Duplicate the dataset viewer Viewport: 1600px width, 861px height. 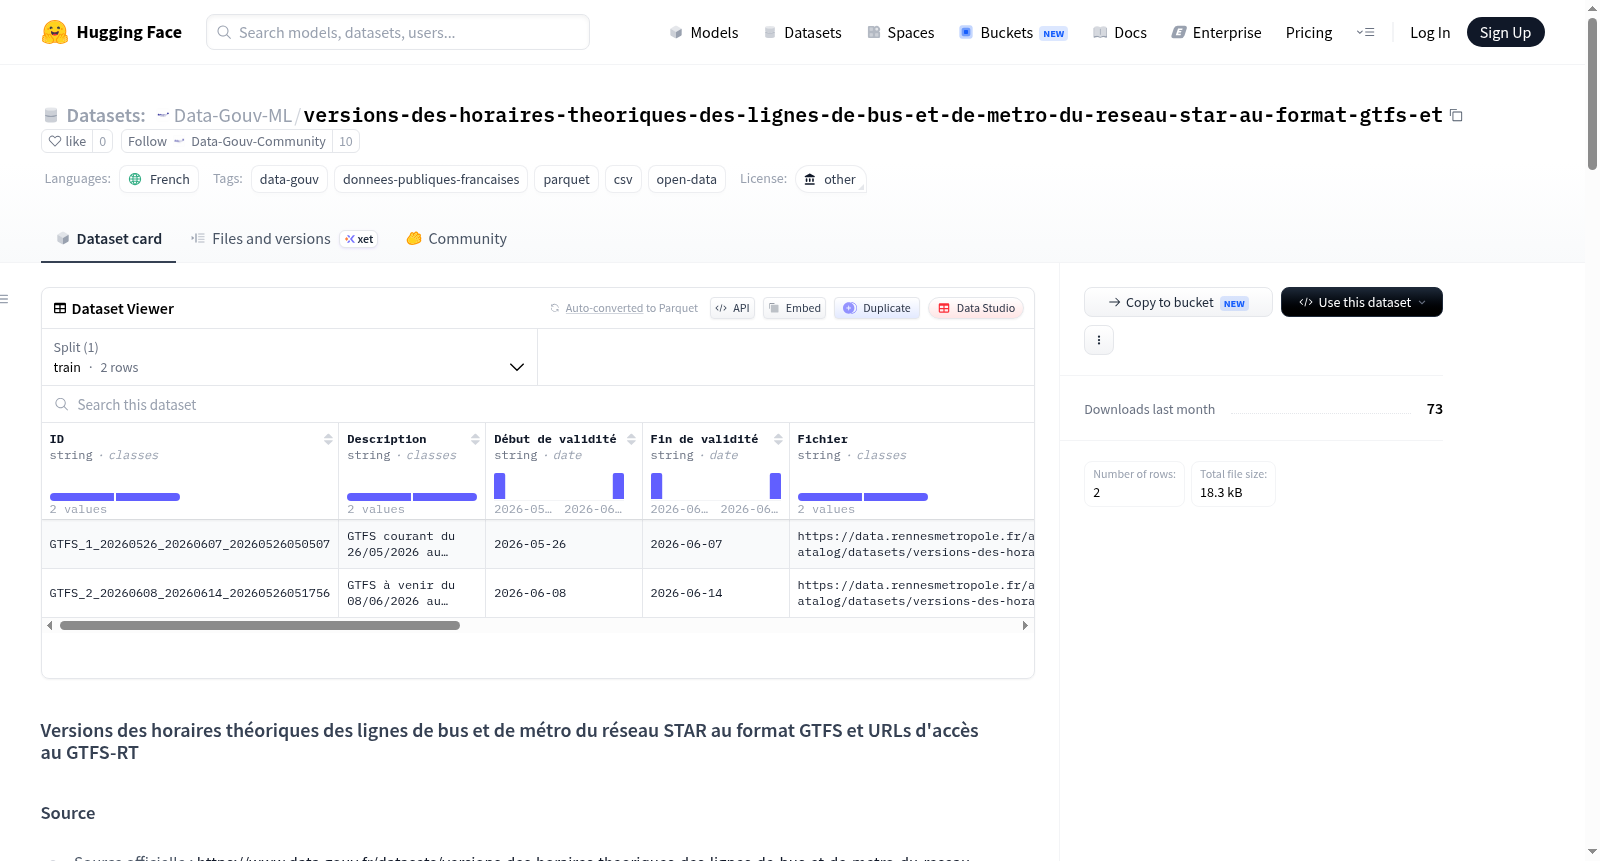[x=877, y=308]
